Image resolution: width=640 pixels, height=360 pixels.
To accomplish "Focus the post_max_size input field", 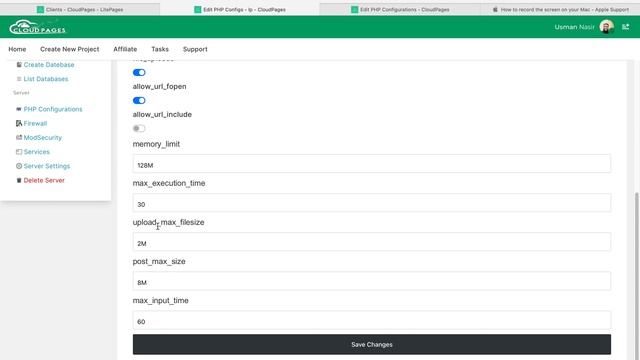I will click(x=371, y=281).
